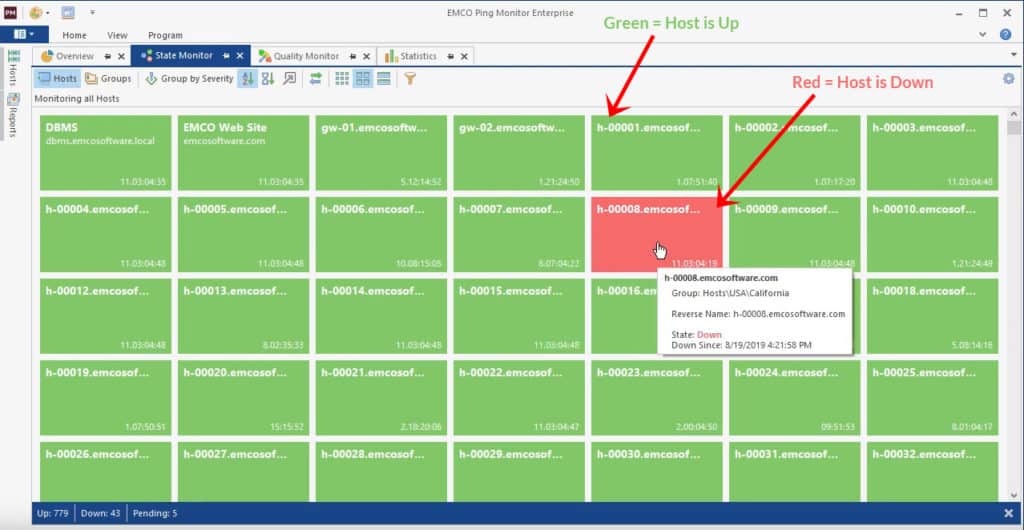Pin the Quality Monitor tab
The height and width of the screenshot is (530, 1024).
click(353, 57)
